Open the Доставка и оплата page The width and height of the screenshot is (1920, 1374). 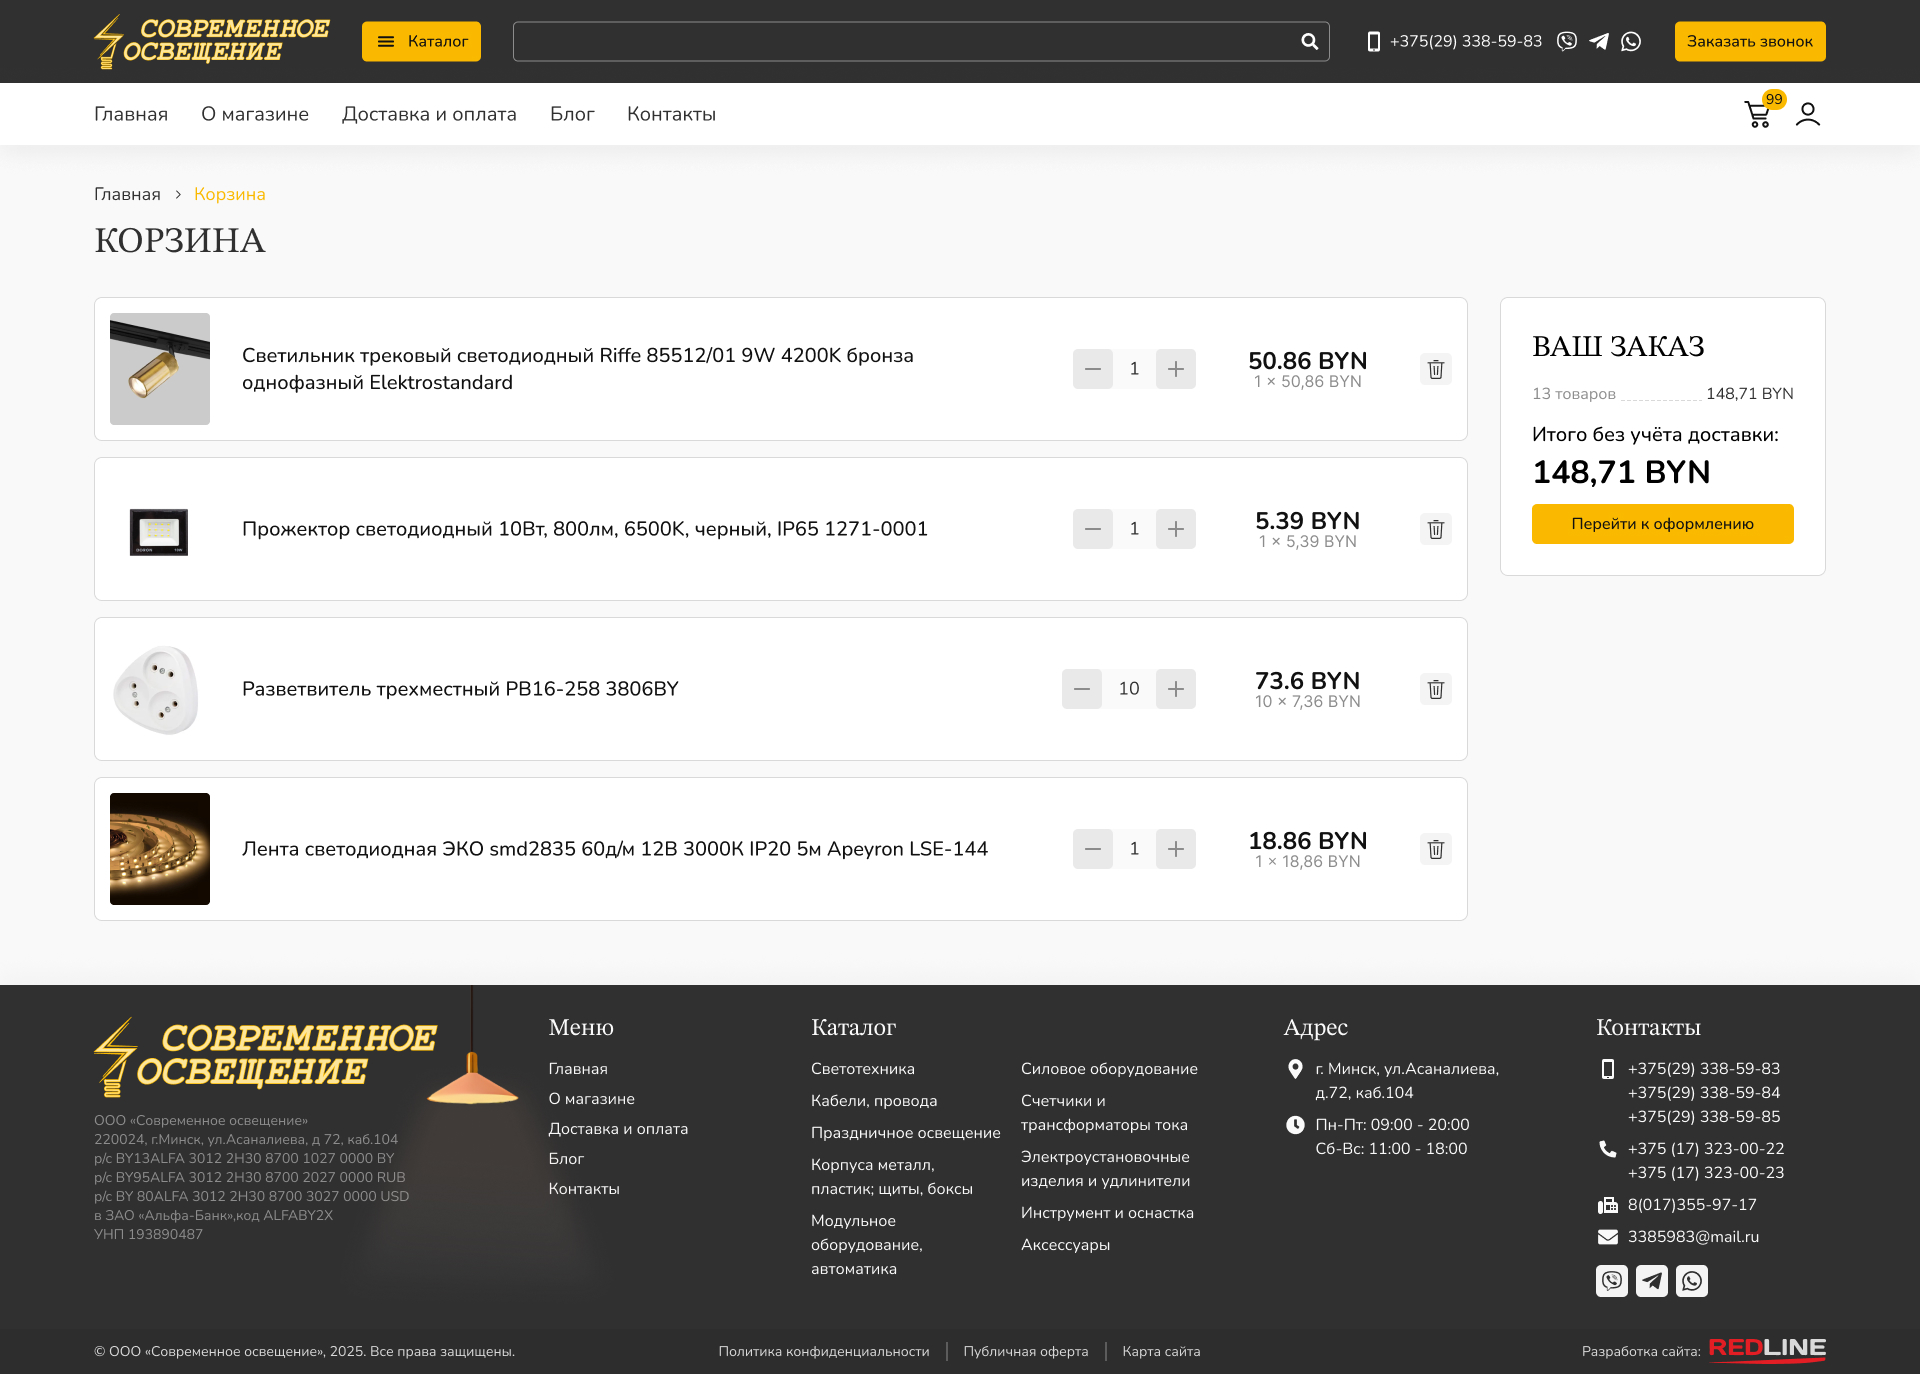[429, 114]
